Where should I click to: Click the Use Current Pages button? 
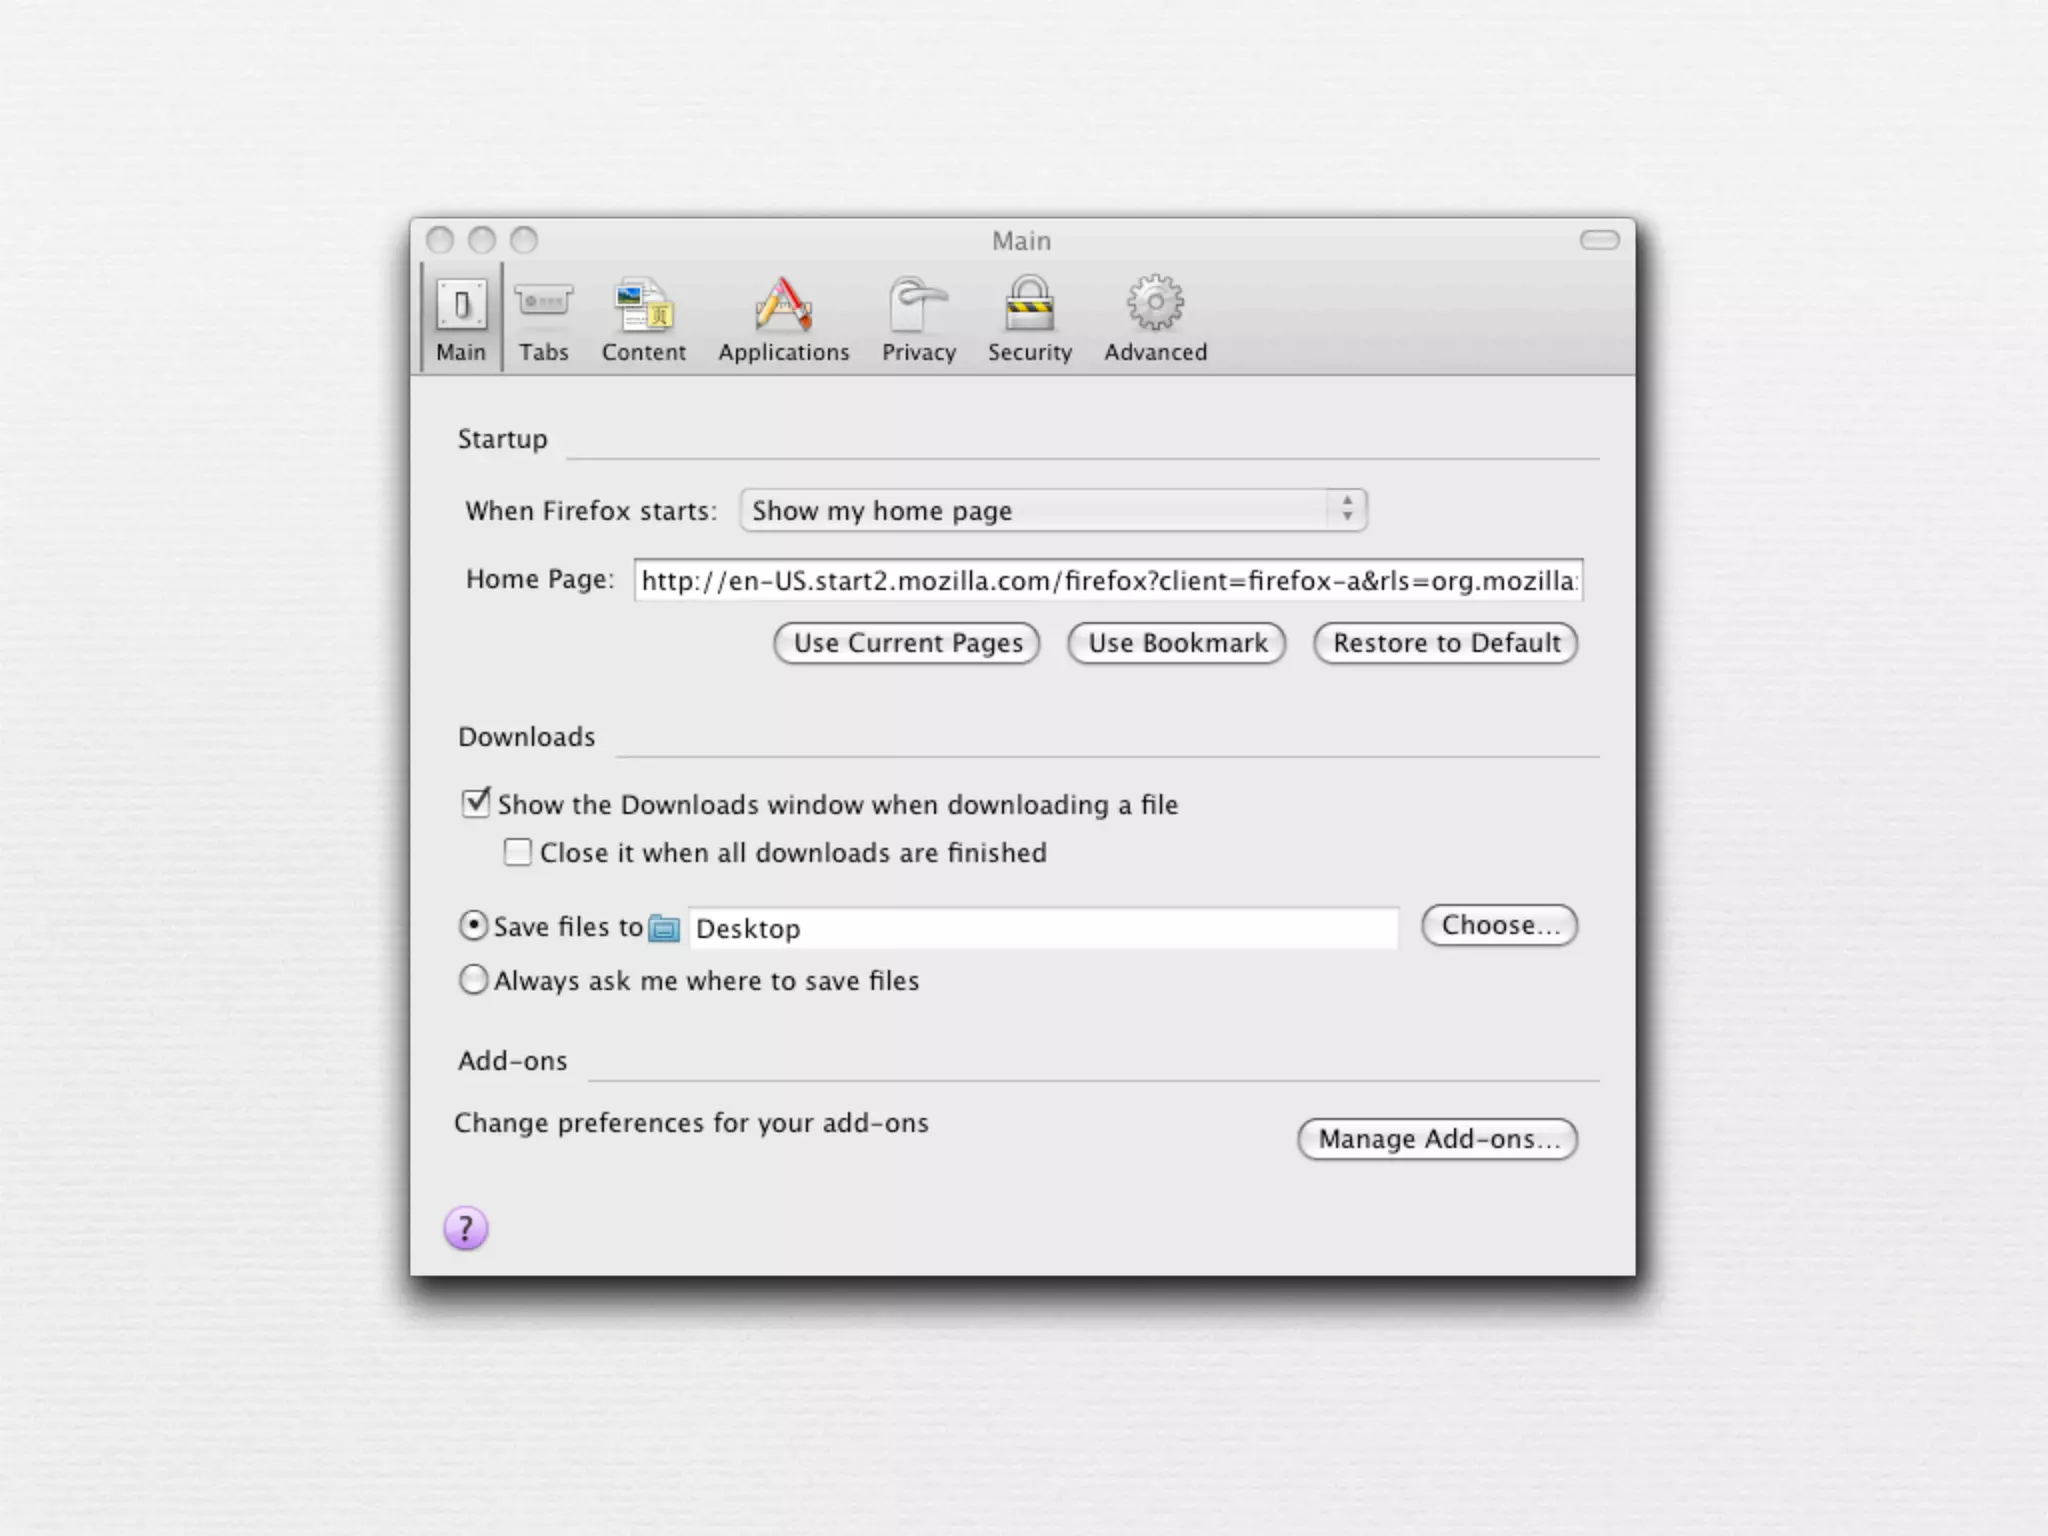907,643
